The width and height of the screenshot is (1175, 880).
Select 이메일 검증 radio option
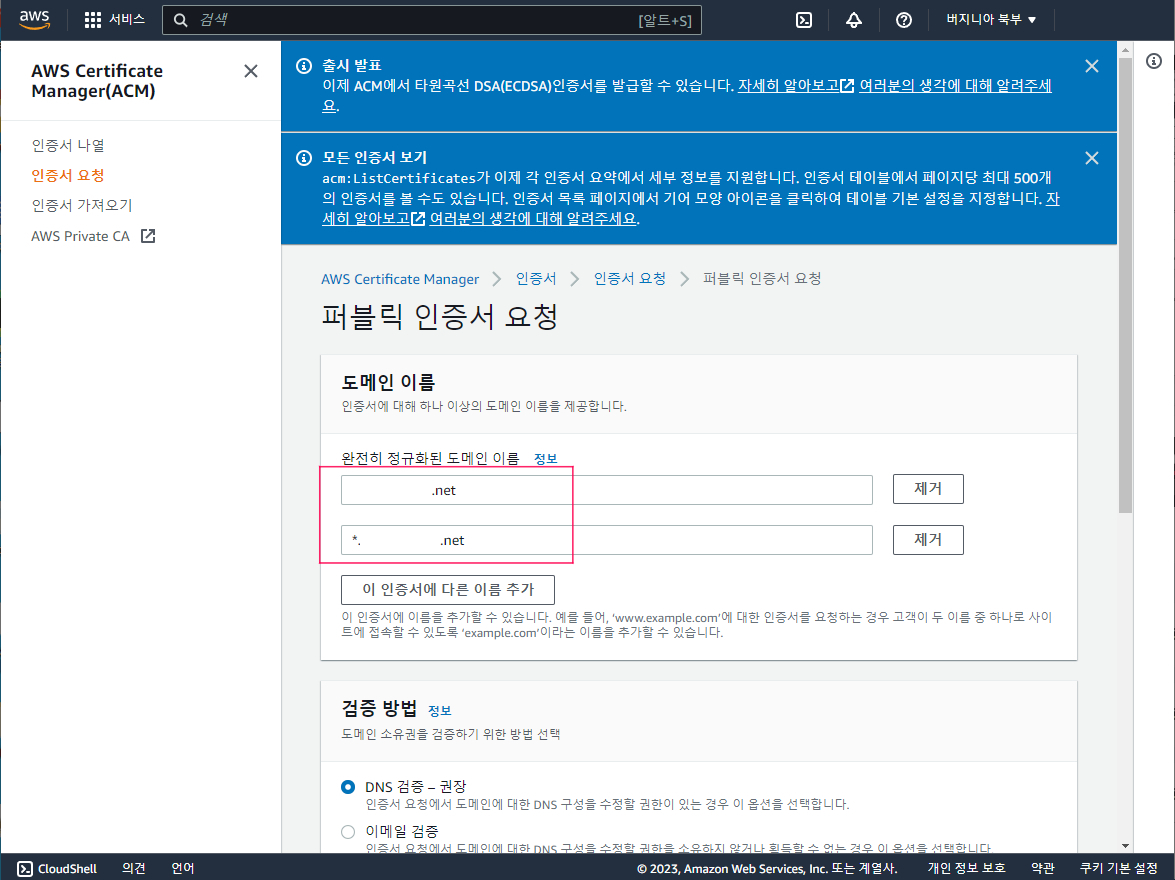click(348, 832)
